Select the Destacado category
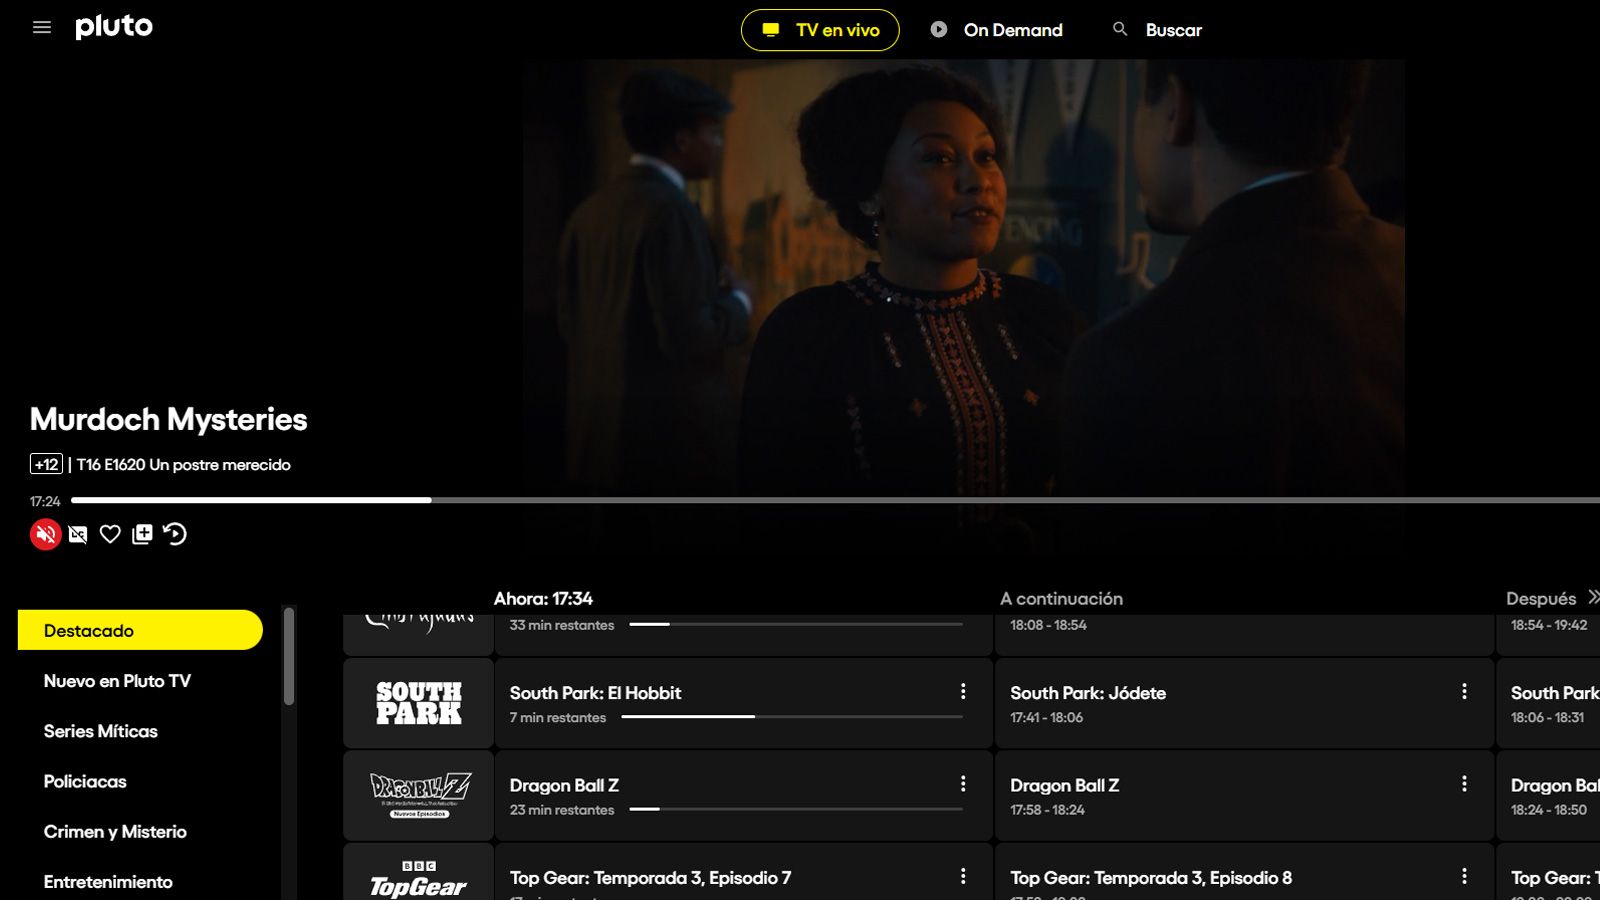This screenshot has width=1600, height=900. click(140, 630)
